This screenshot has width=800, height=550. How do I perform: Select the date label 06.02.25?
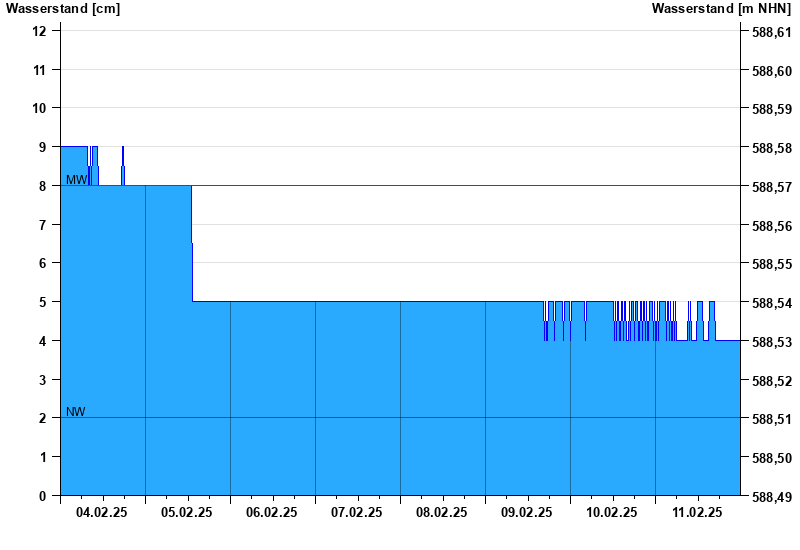tap(271, 512)
